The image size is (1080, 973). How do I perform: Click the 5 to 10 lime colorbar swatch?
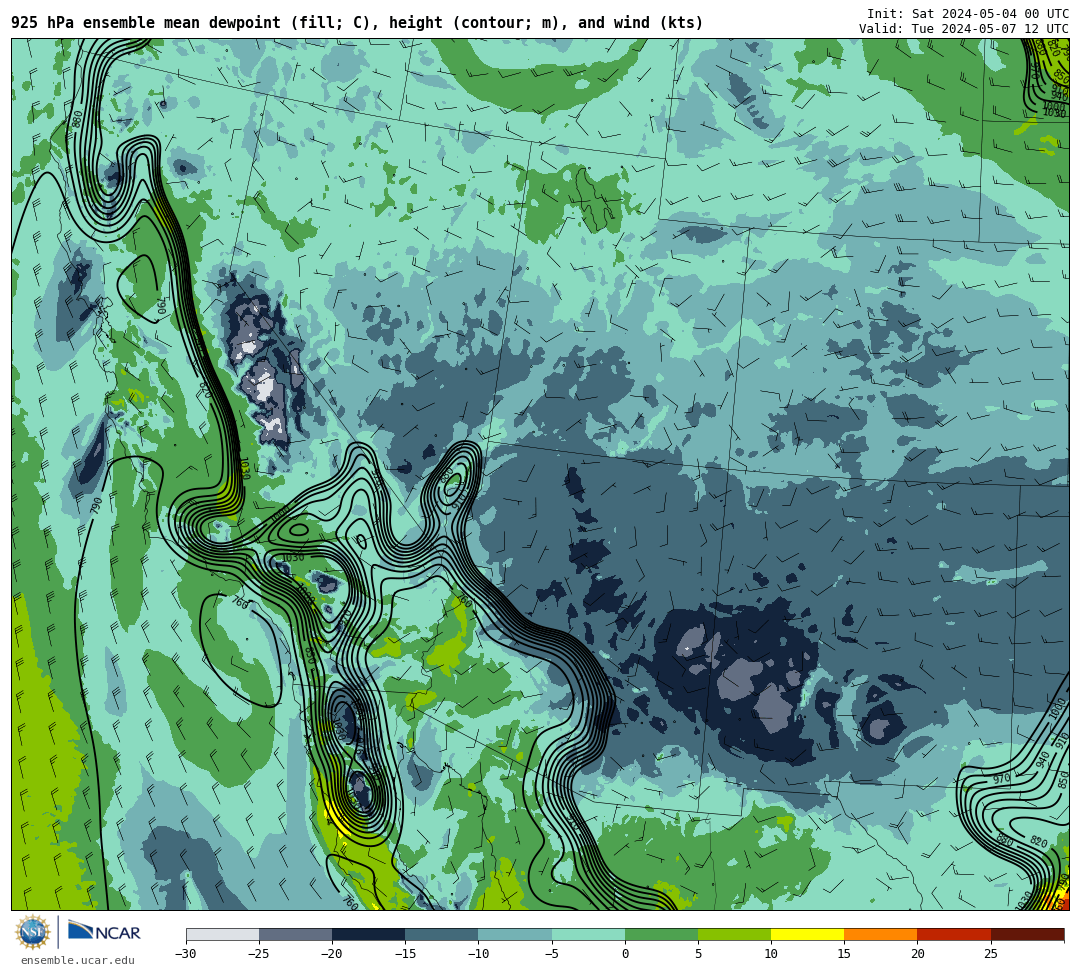click(x=734, y=934)
